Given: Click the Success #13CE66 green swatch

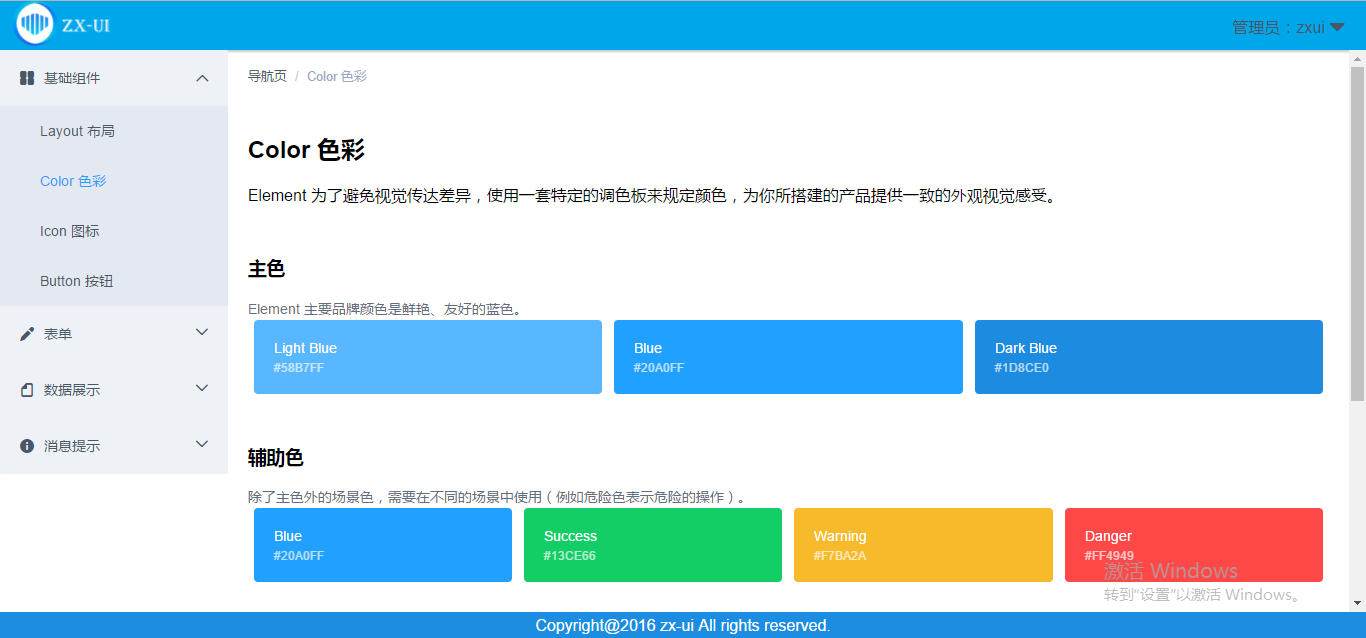Looking at the screenshot, I should pyautogui.click(x=653, y=545).
